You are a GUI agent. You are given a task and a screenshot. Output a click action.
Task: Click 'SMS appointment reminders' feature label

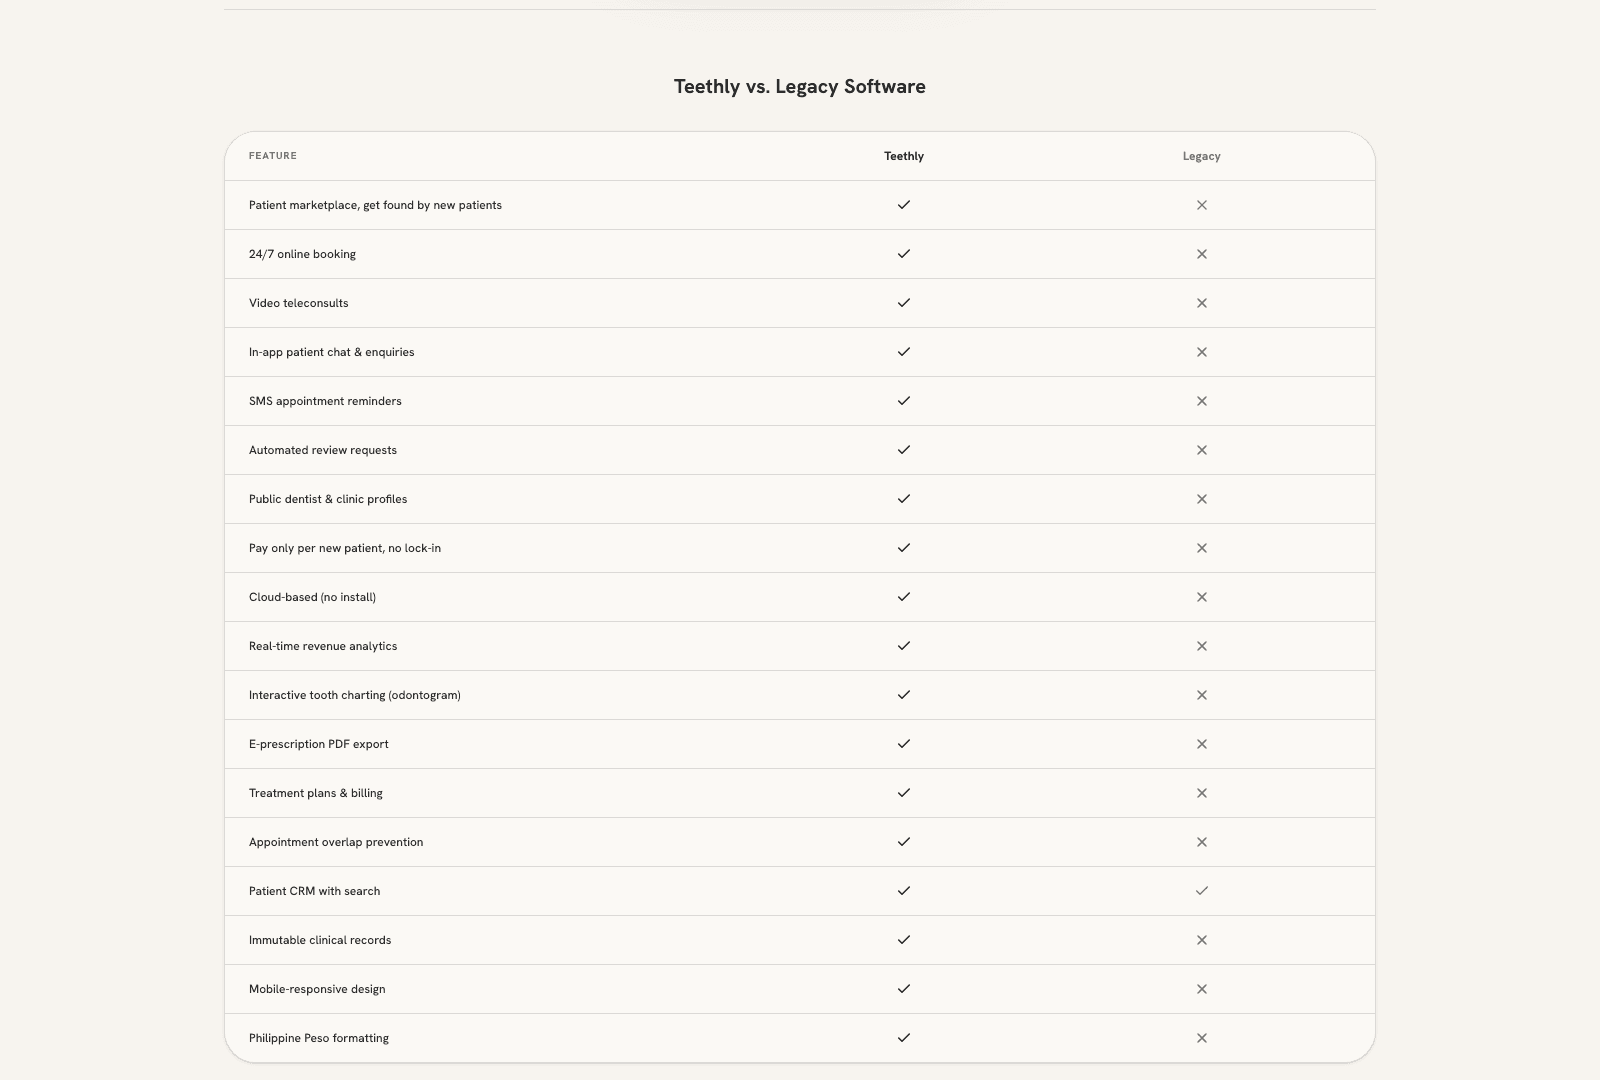(x=325, y=401)
